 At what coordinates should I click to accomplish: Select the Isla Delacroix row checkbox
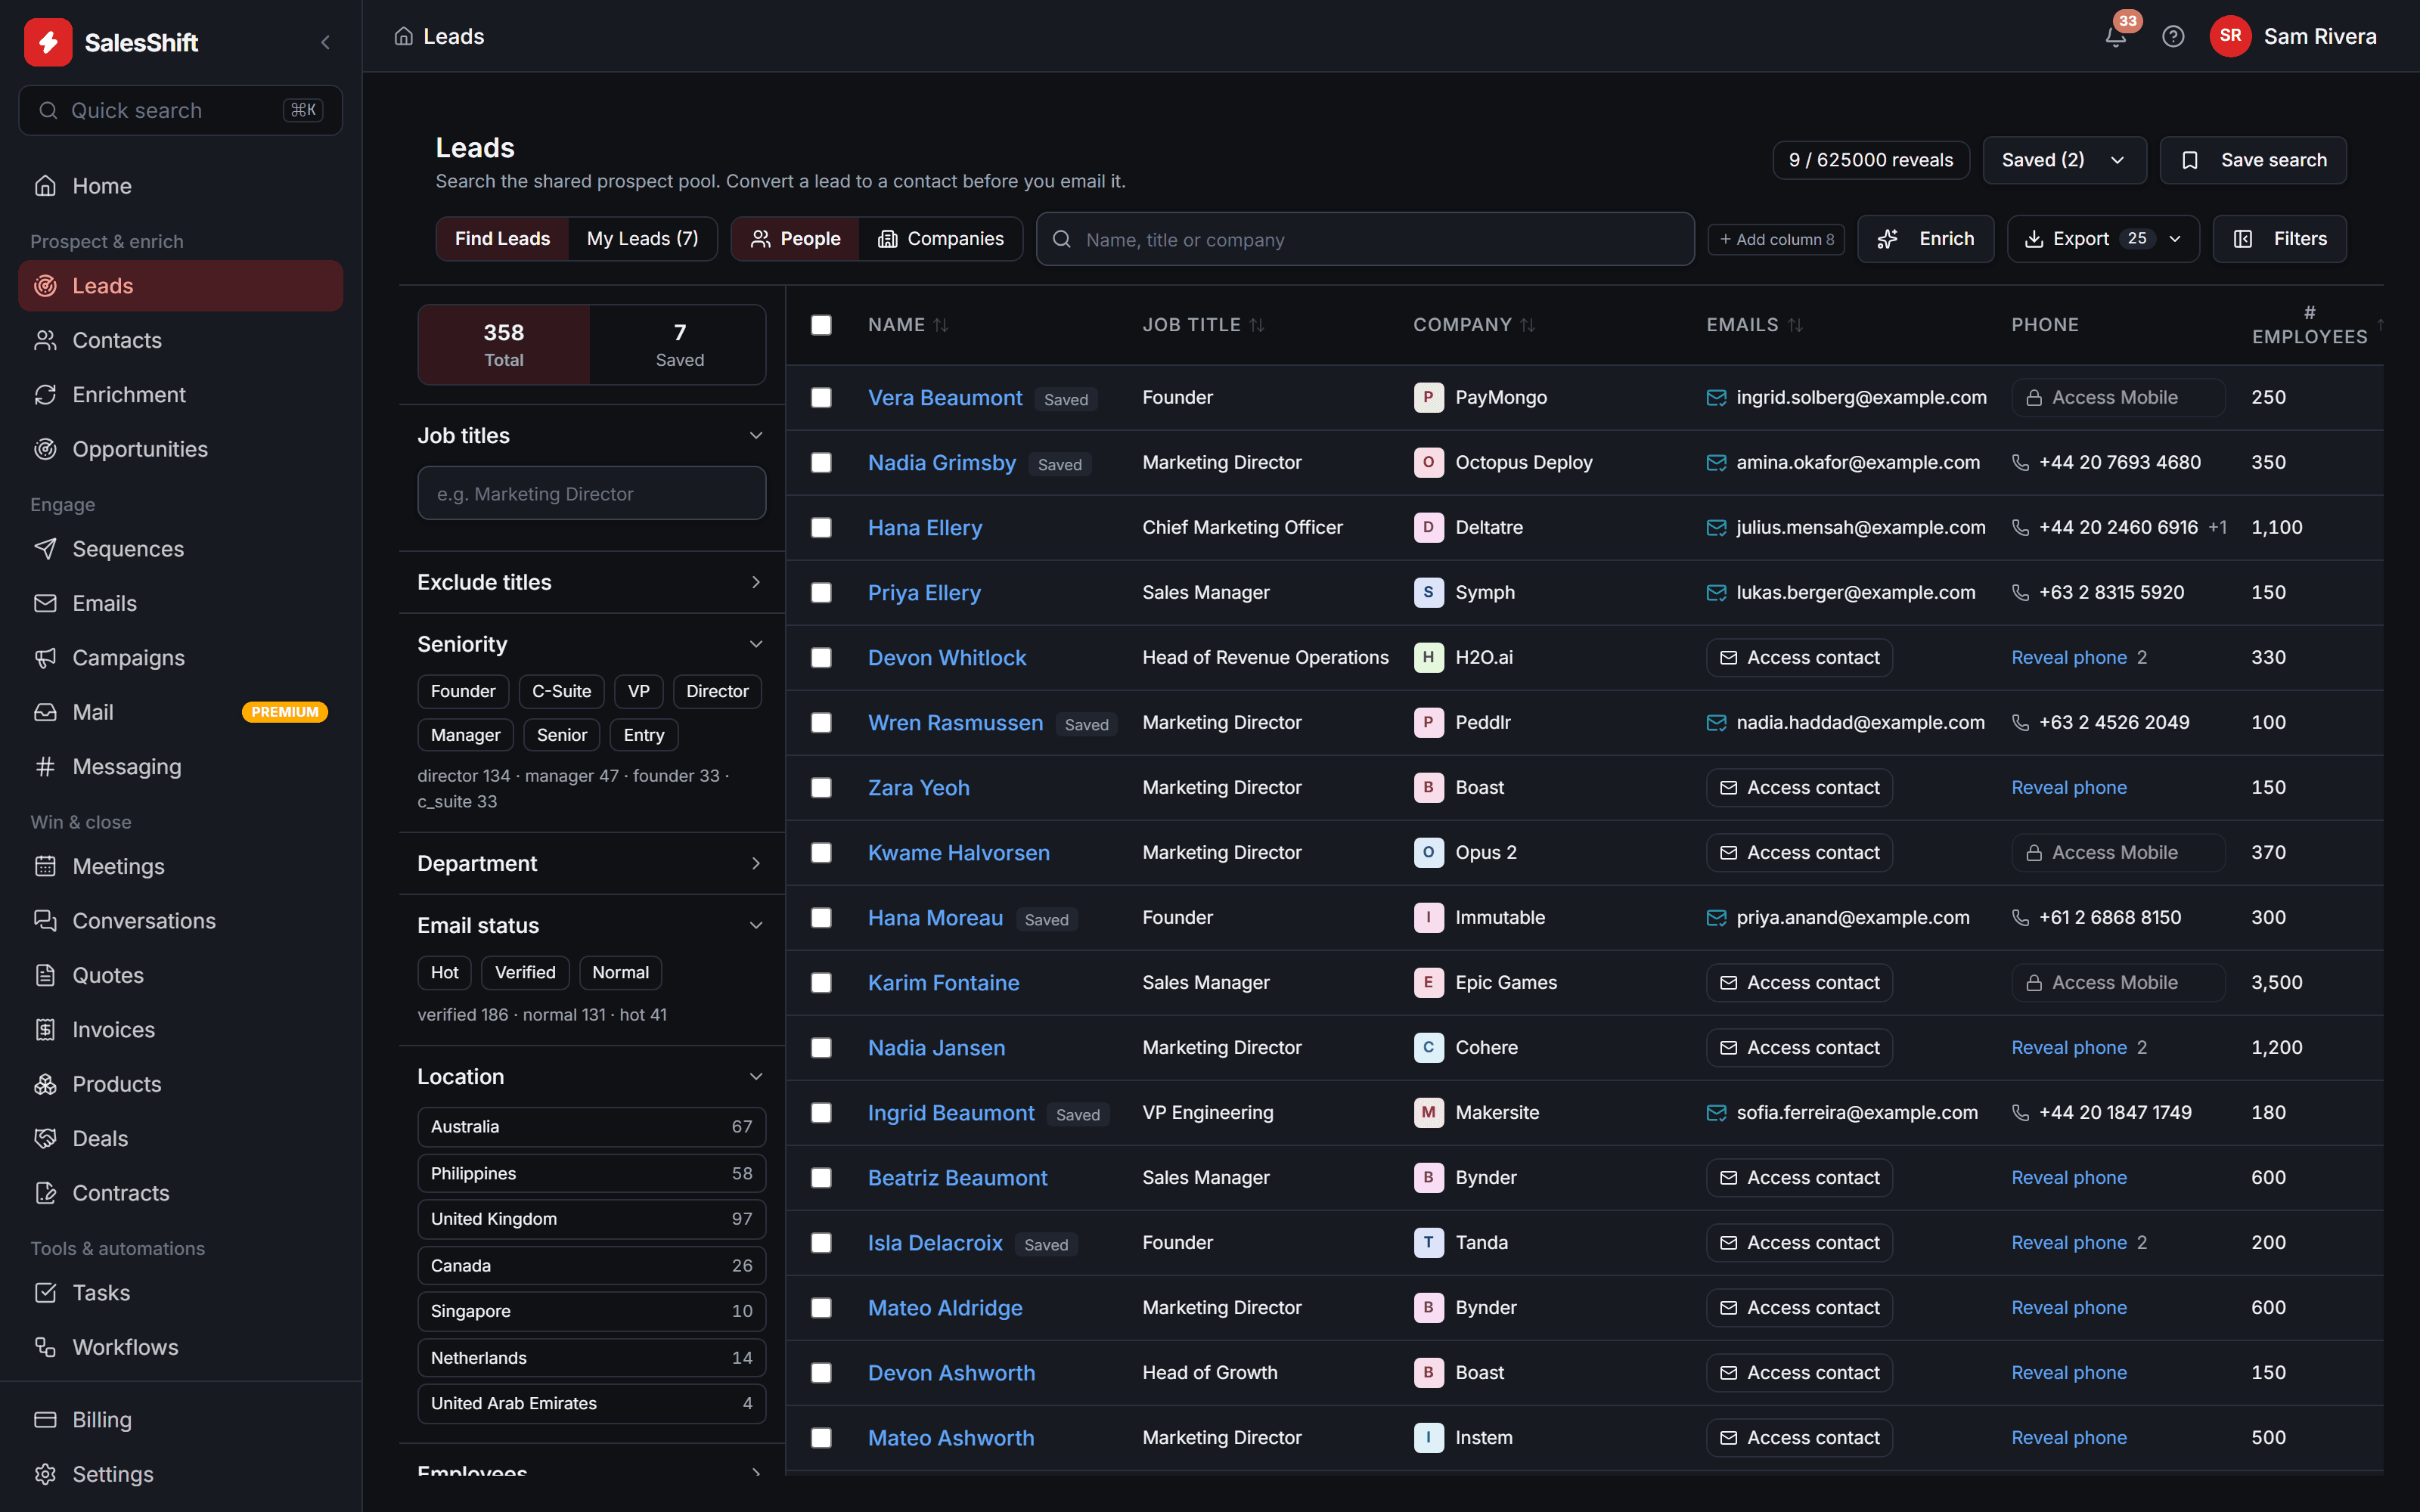(x=821, y=1243)
